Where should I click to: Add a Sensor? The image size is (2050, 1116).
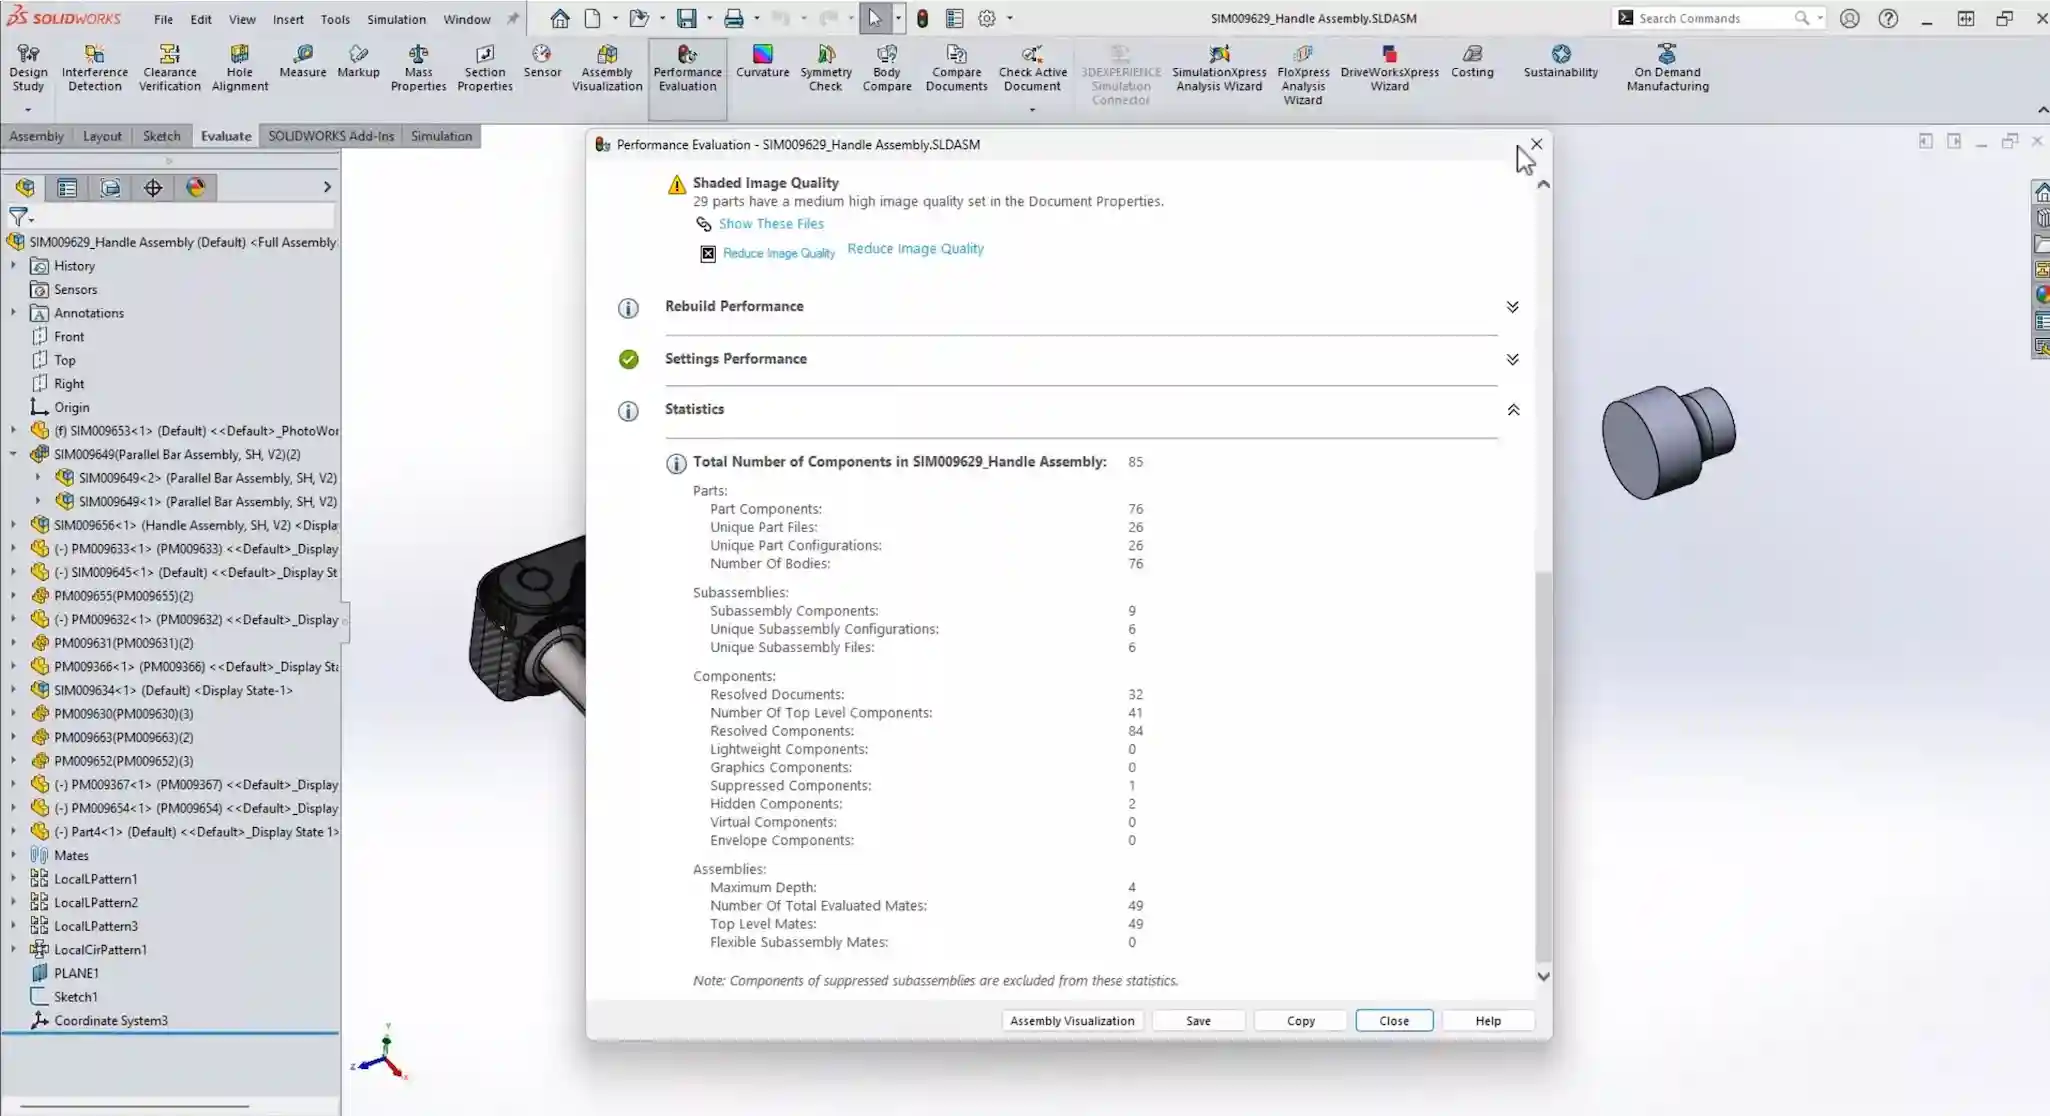point(542,61)
